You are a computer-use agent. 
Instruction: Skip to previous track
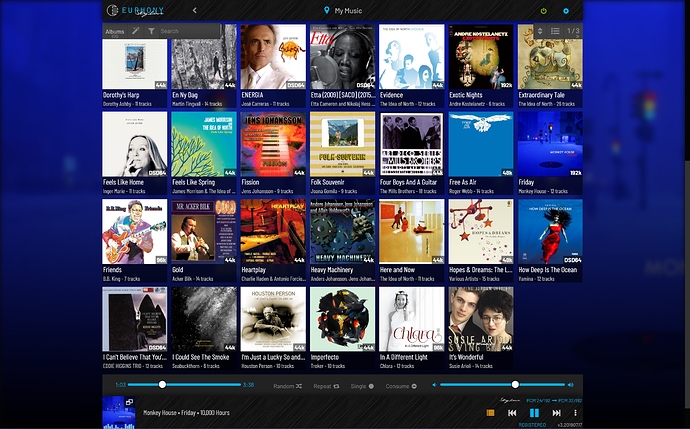click(x=512, y=413)
